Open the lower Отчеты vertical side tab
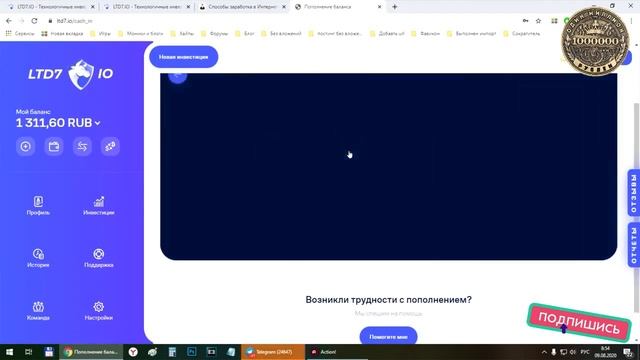Image resolution: width=640 pixels, height=360 pixels. [x=633, y=245]
